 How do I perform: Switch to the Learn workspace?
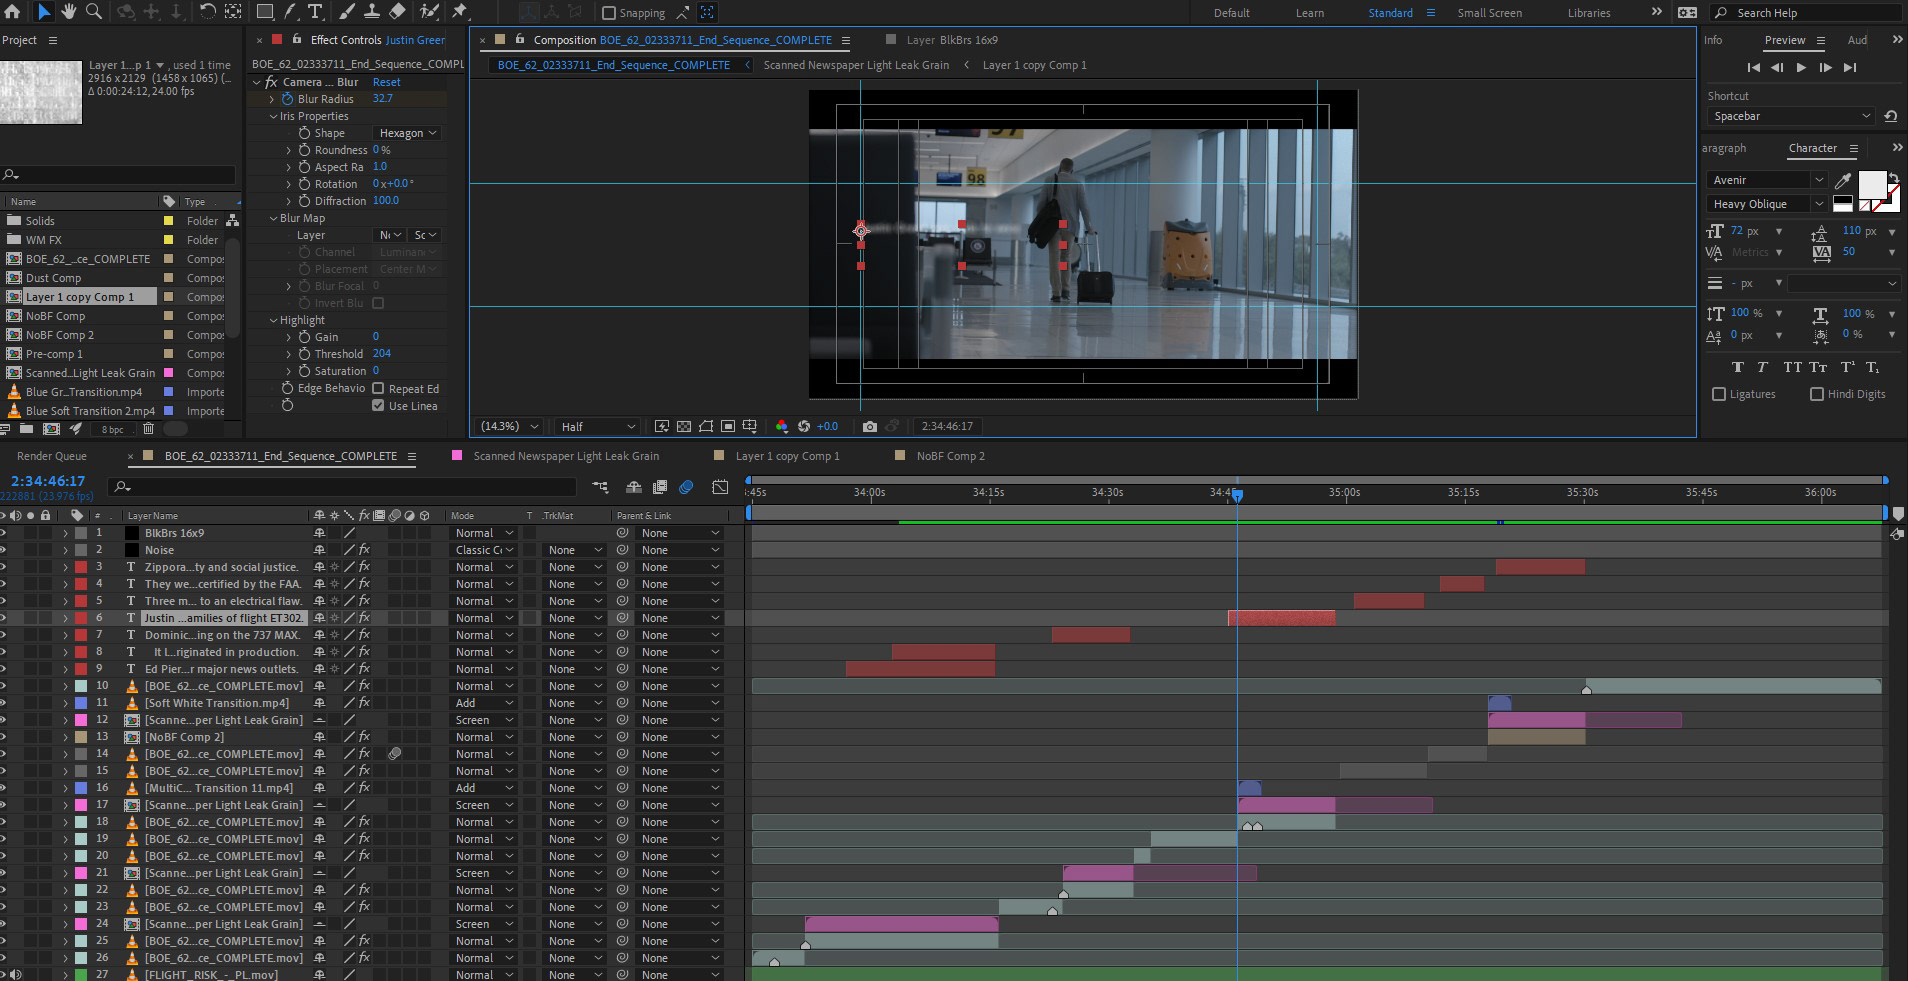(x=1309, y=13)
